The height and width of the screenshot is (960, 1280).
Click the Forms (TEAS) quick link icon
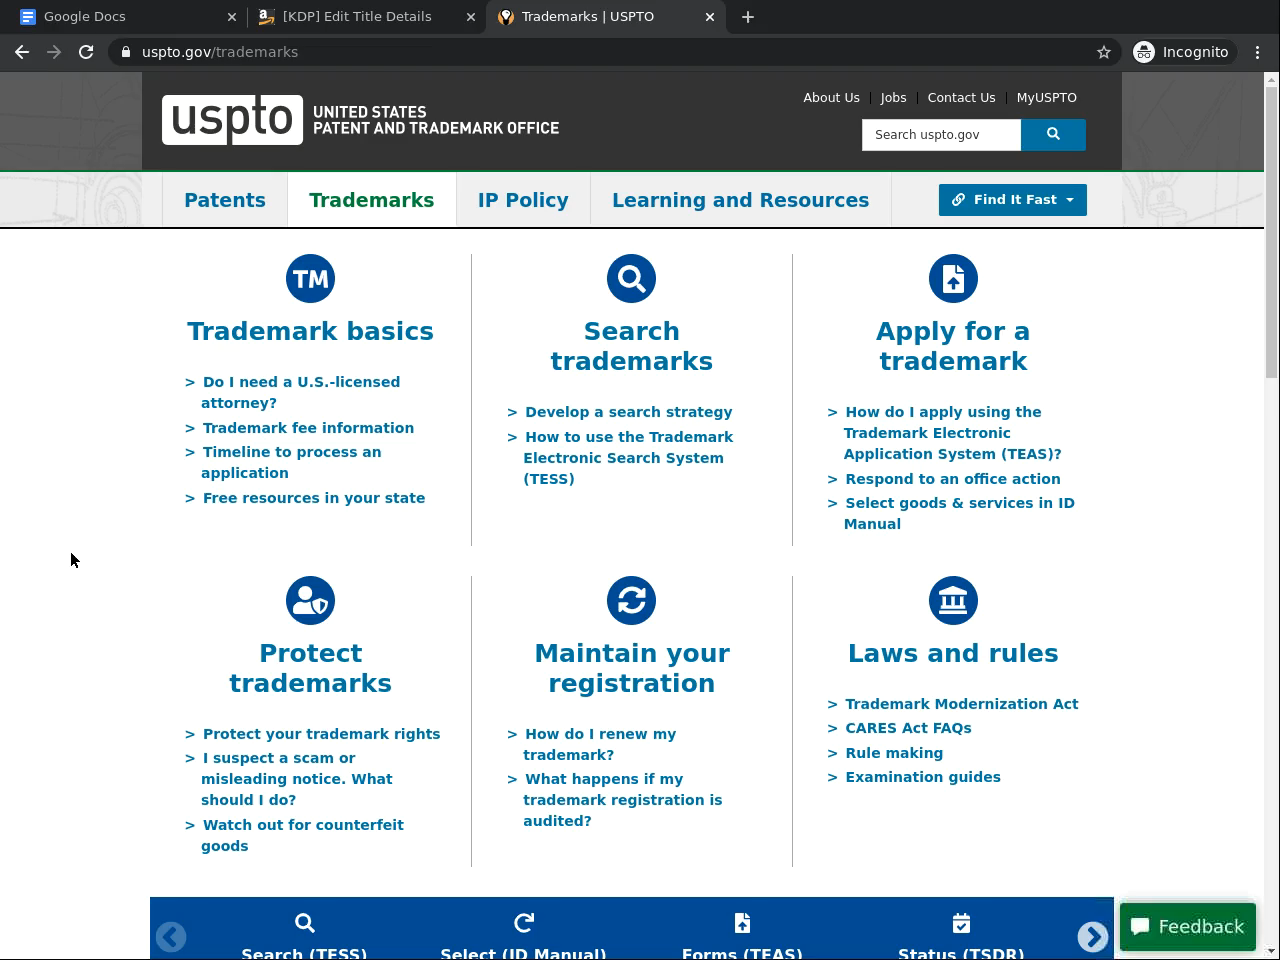click(x=742, y=923)
